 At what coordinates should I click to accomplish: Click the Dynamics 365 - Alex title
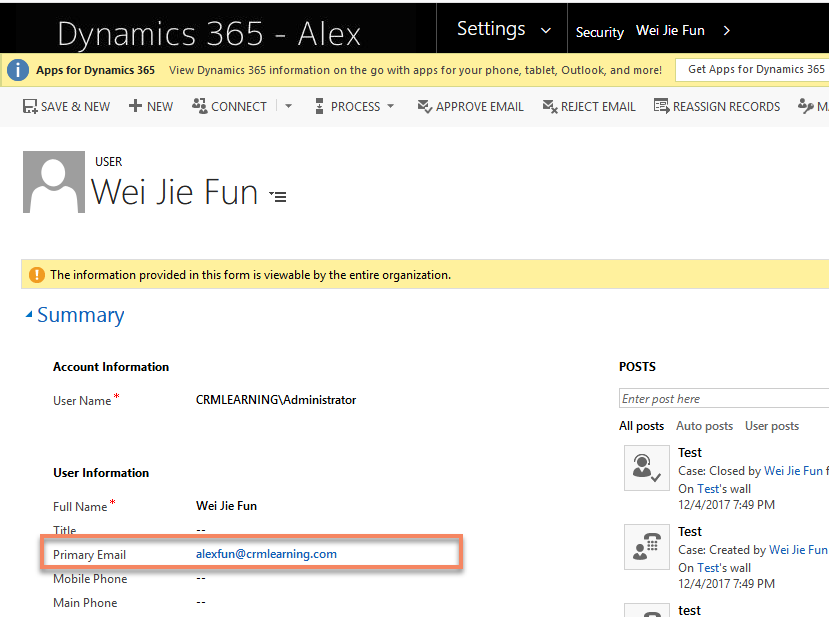pos(209,34)
